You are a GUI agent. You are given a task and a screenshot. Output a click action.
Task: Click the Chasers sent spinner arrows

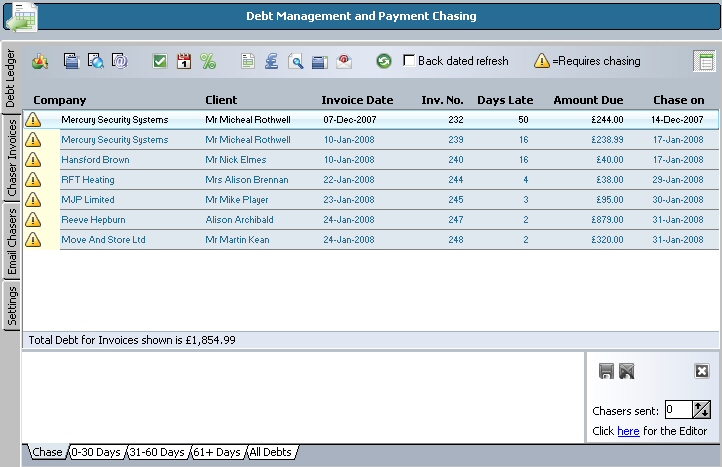coord(701,409)
